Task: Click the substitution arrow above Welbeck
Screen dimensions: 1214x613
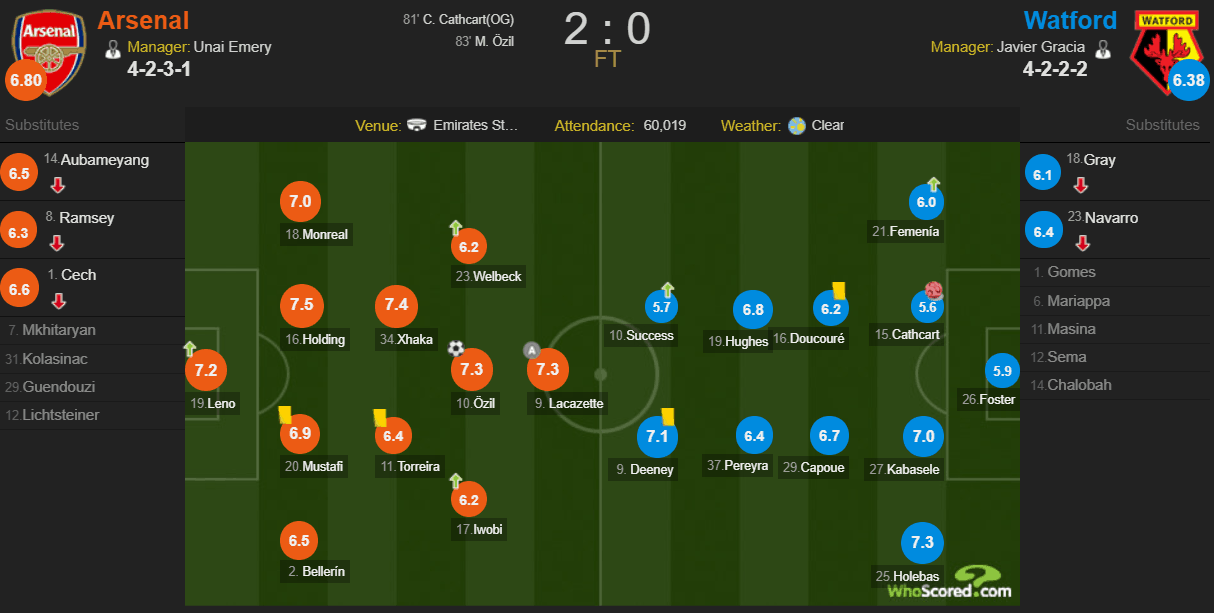Action: pyautogui.click(x=455, y=228)
